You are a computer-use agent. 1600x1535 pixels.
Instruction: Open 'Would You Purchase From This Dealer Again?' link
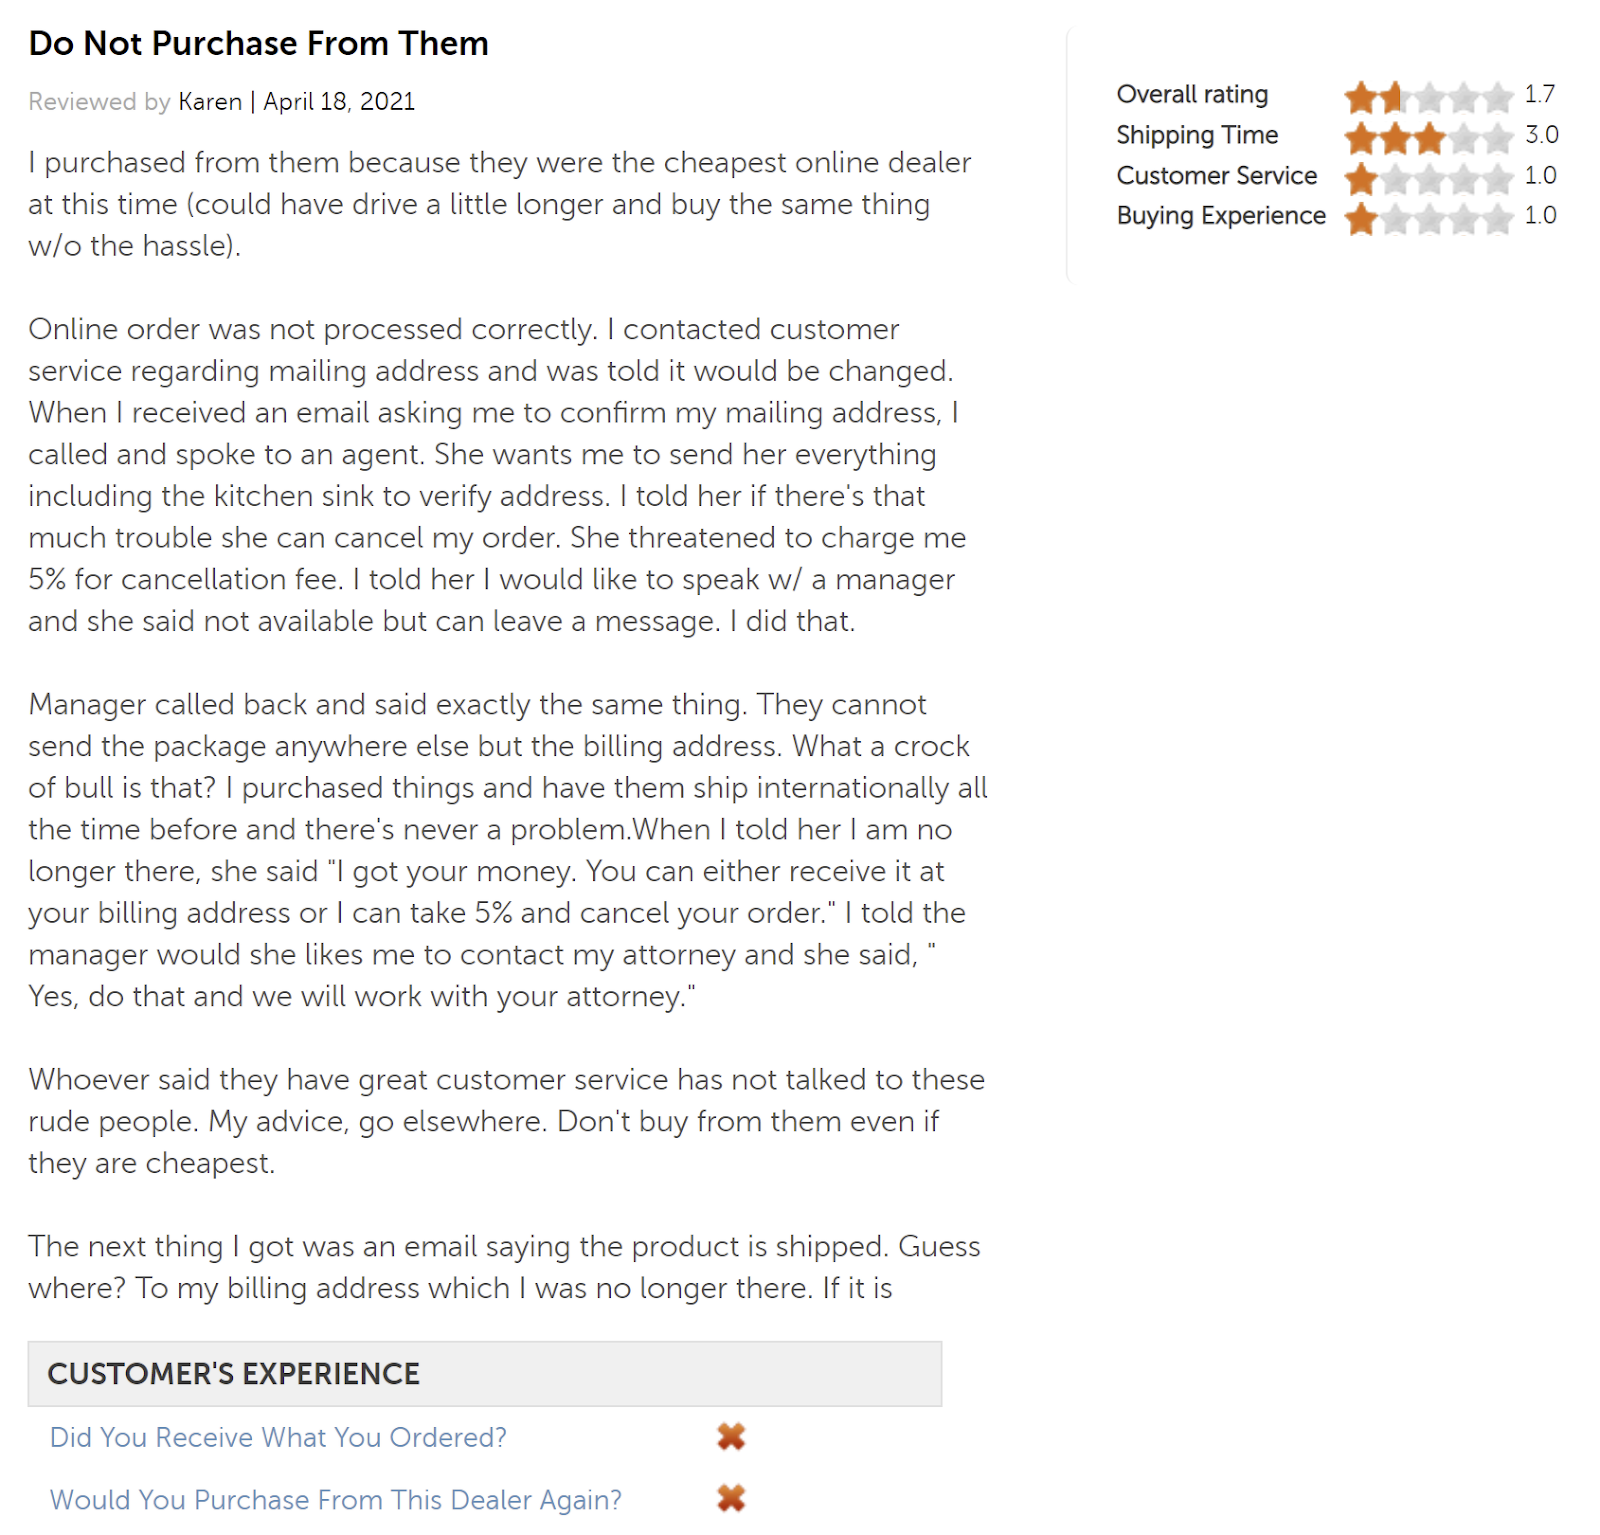point(336,1500)
